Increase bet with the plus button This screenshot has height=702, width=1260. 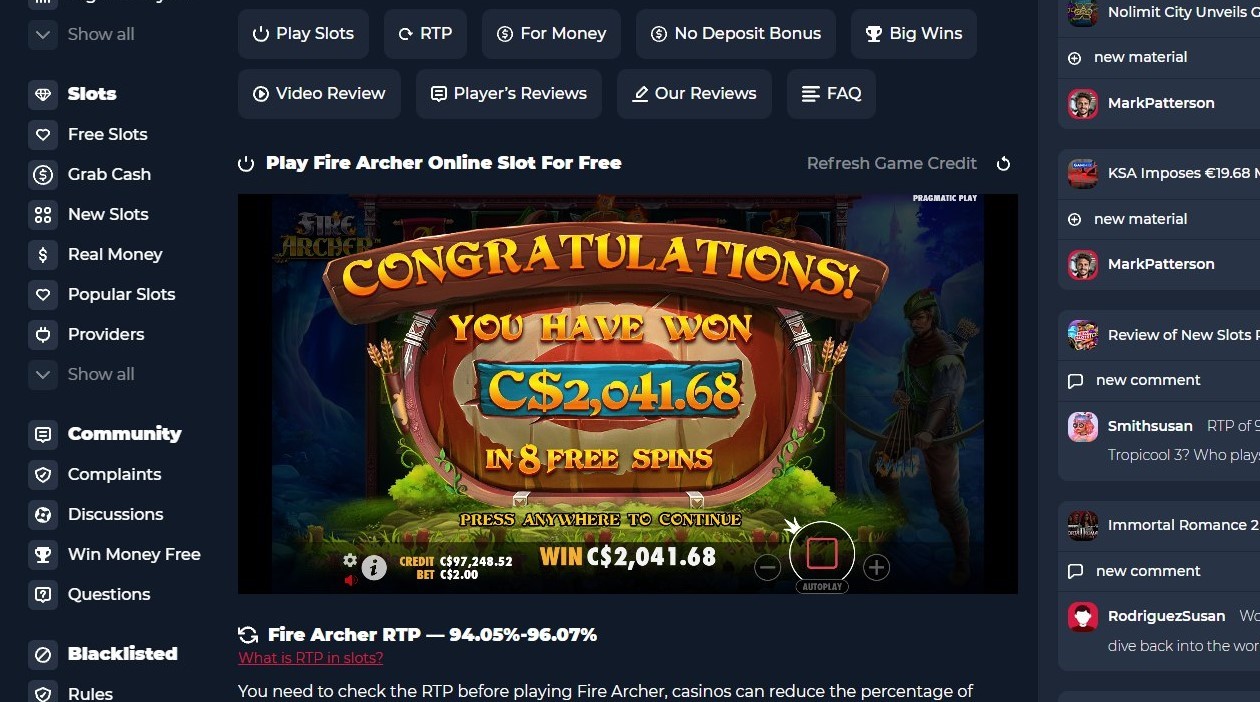click(x=876, y=568)
